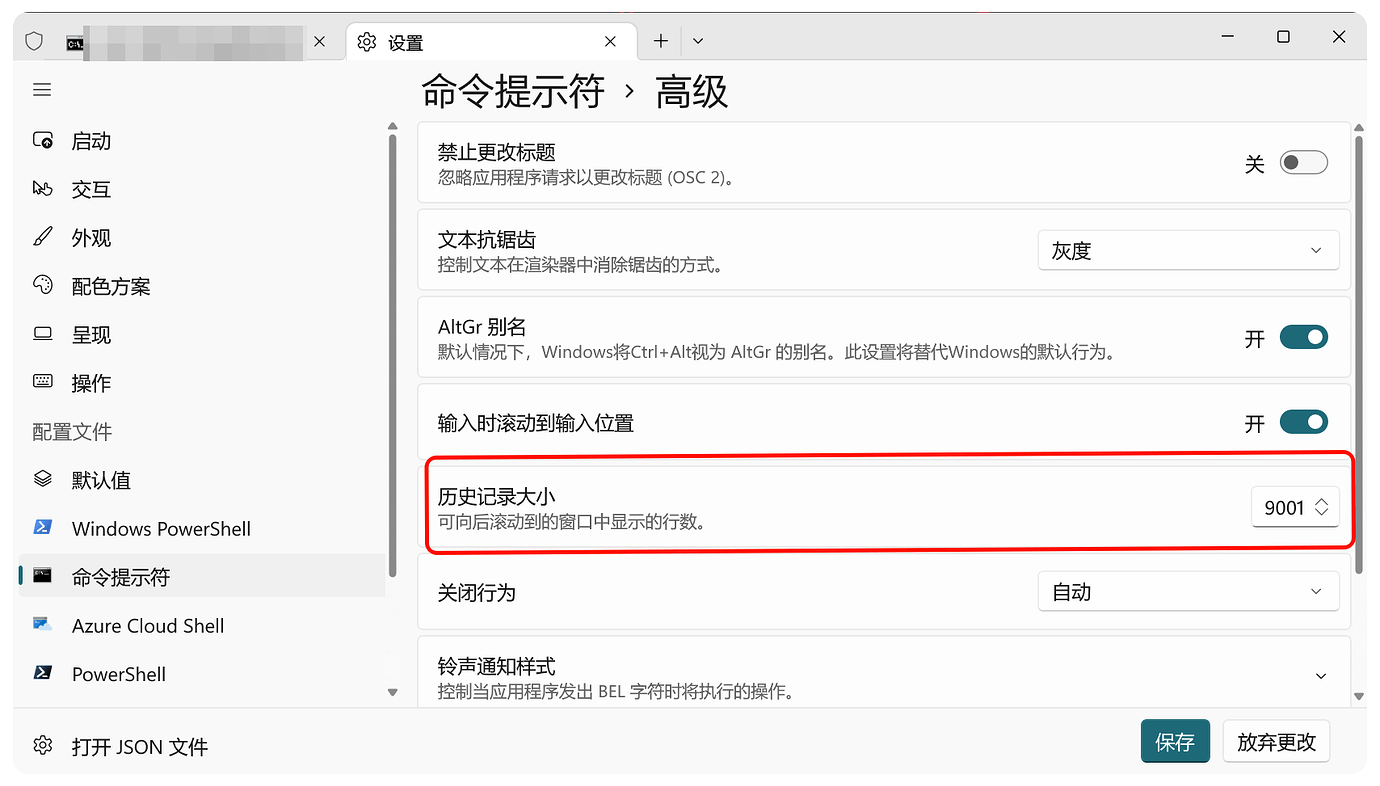
Task: Click the 默认值 layers icon
Action: pos(43,479)
